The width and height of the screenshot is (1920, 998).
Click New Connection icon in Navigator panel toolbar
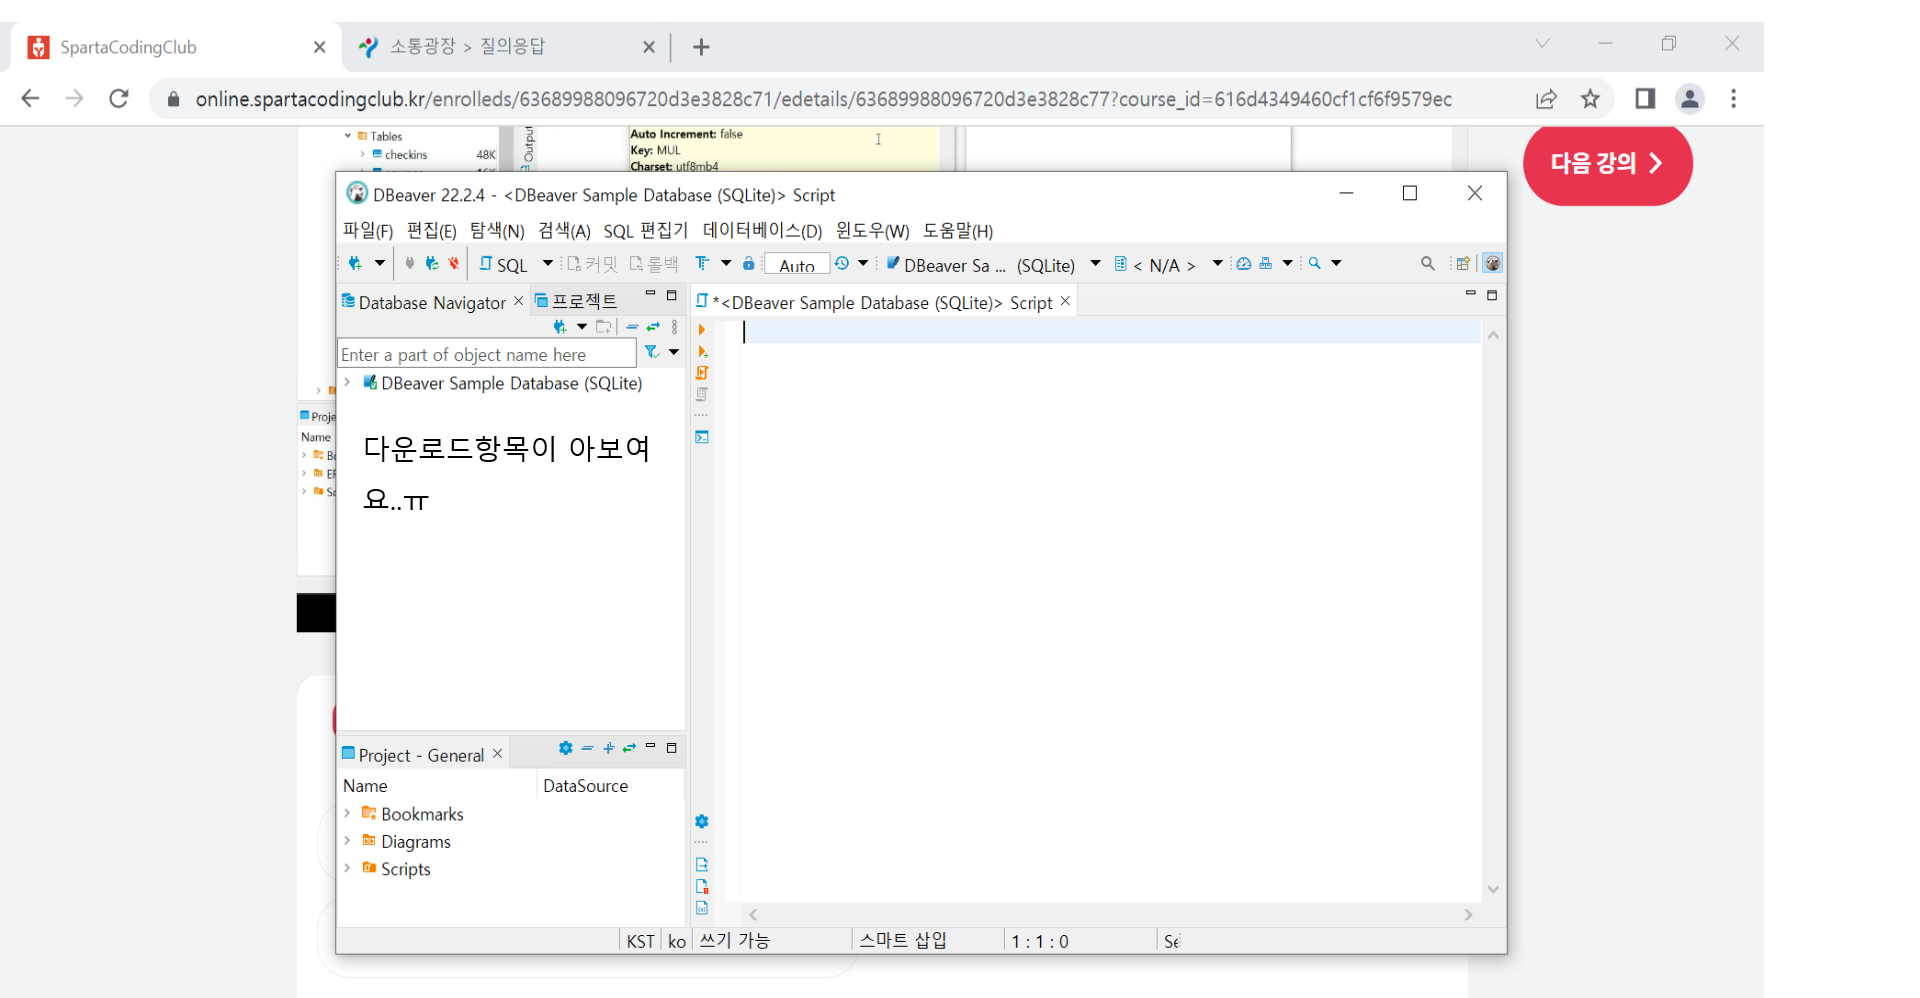tap(560, 327)
